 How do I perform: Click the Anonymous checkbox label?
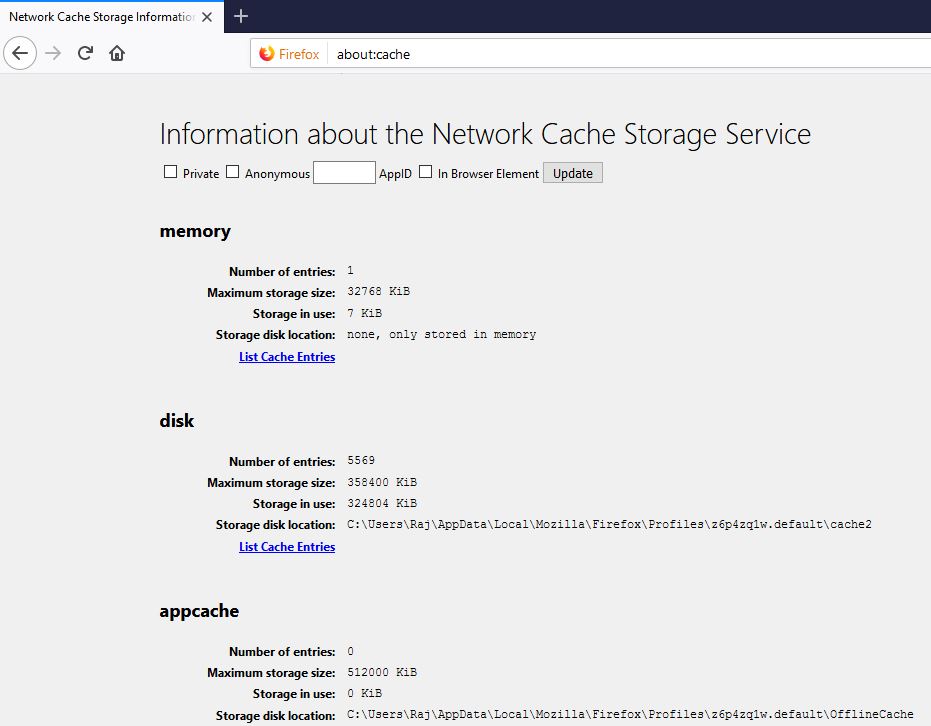click(x=277, y=173)
